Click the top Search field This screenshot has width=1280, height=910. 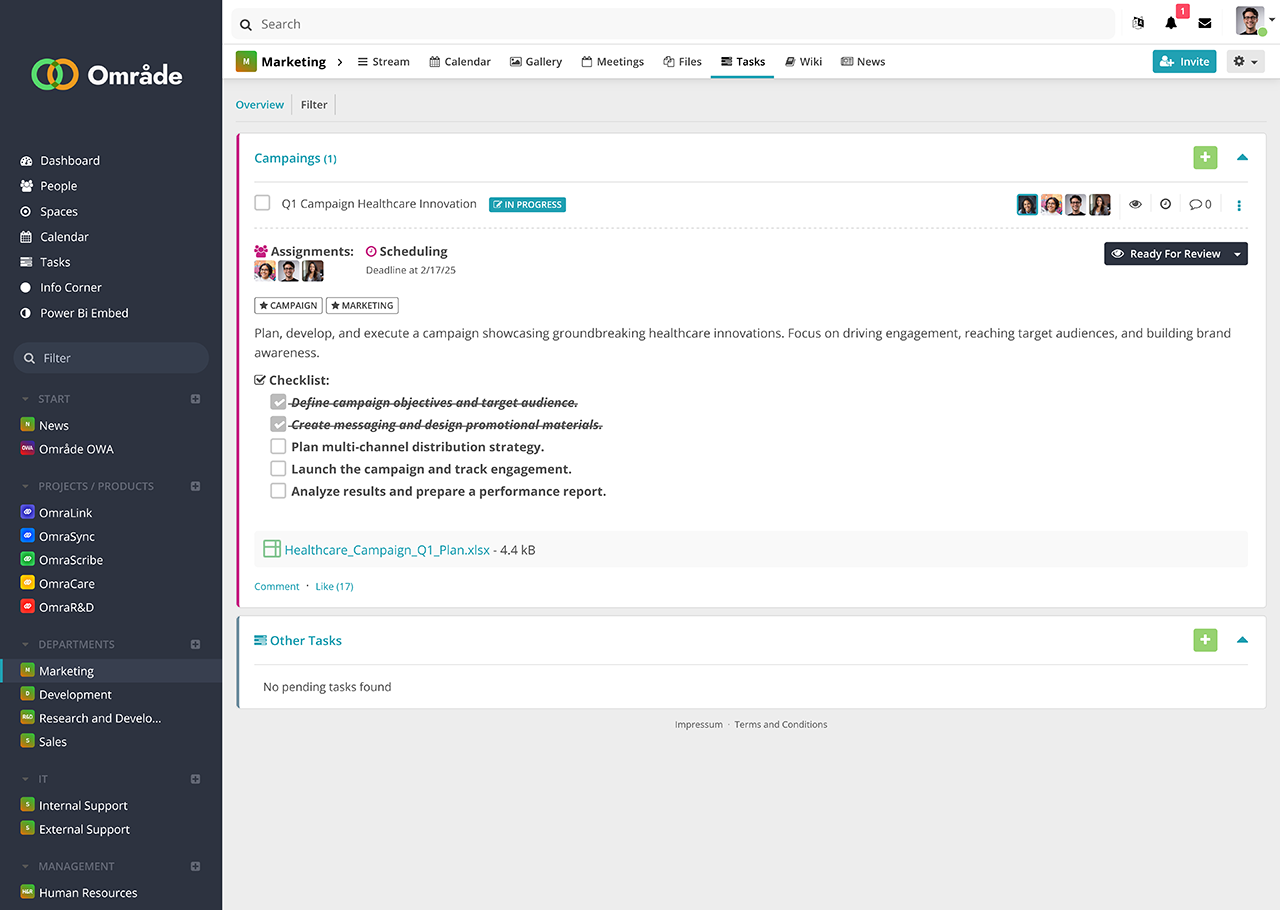pos(672,24)
